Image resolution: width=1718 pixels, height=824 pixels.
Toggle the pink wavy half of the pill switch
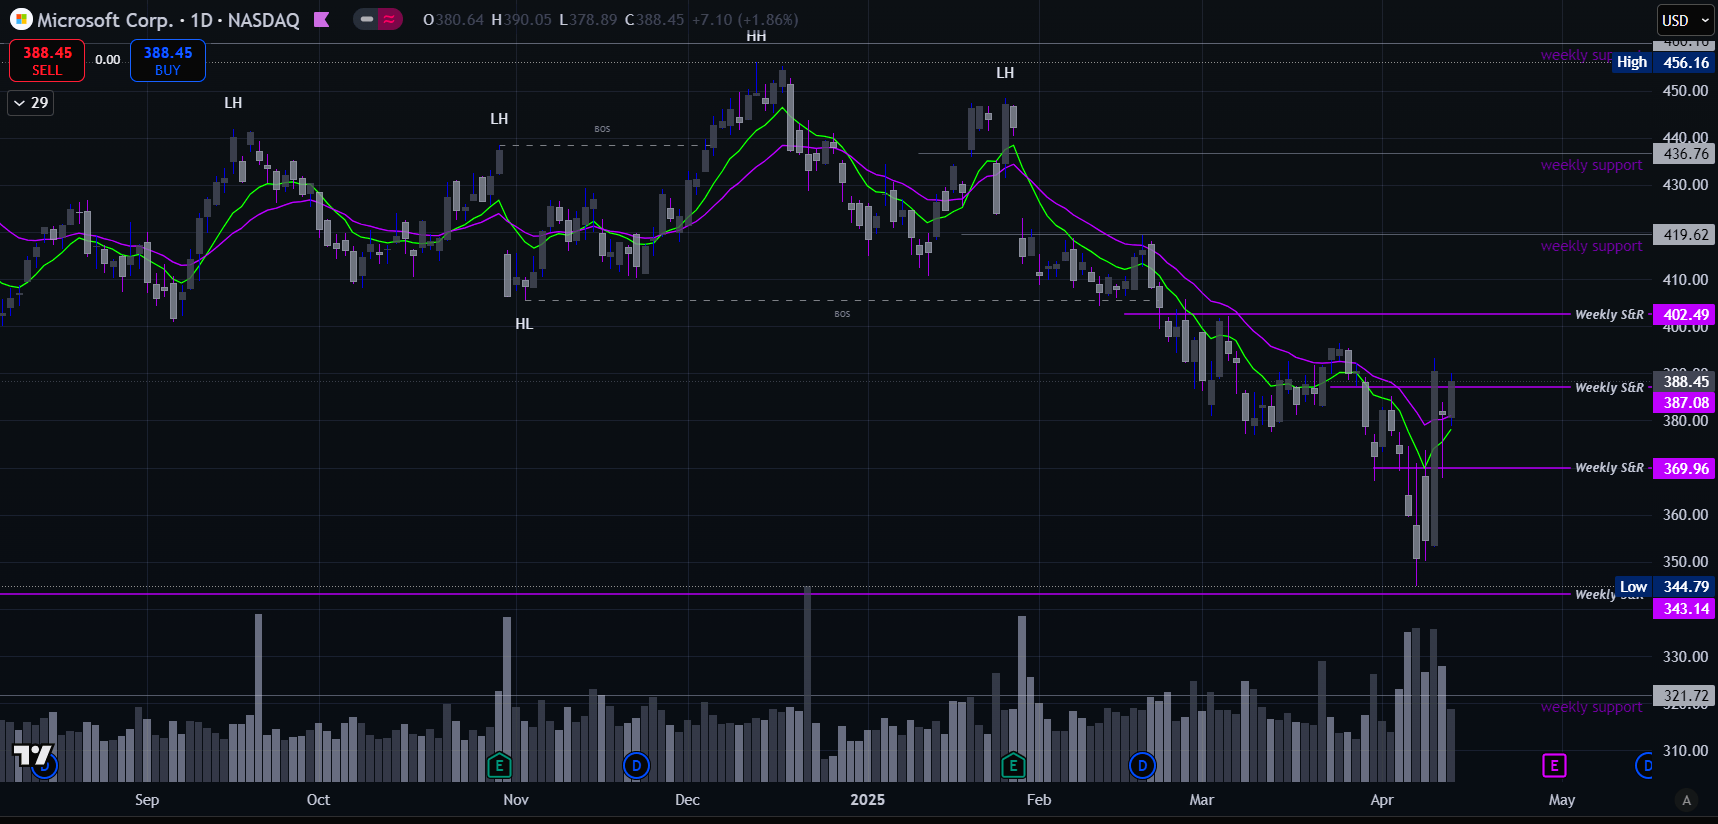tap(389, 19)
